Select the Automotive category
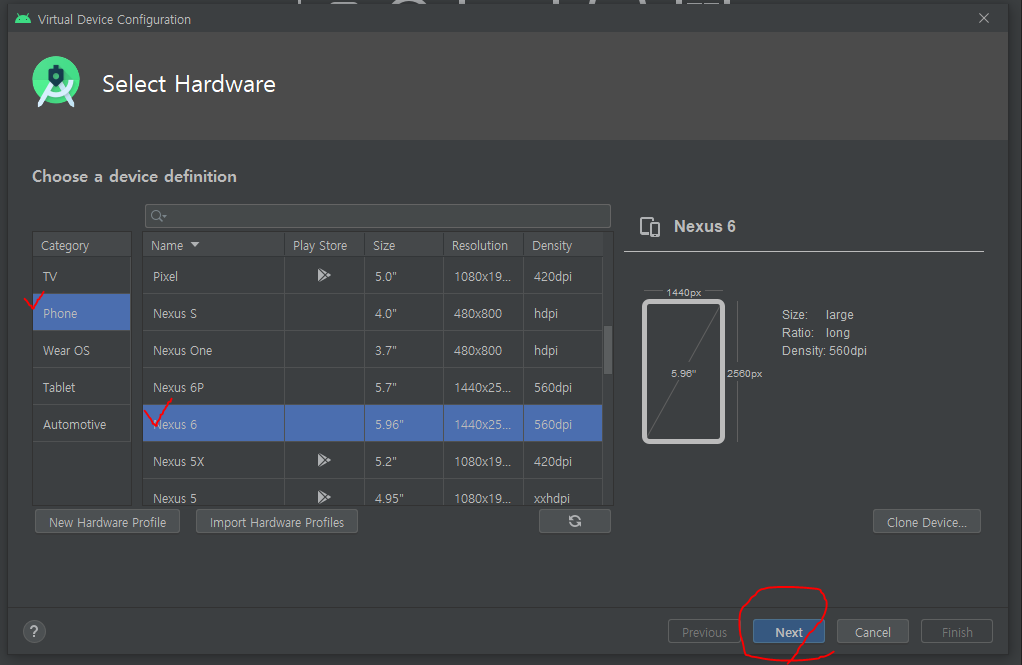This screenshot has width=1022, height=665. pos(81,424)
